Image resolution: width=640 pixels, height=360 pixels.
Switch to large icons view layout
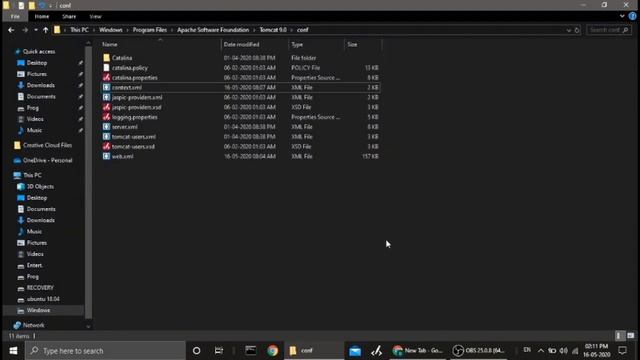[x=631, y=336]
